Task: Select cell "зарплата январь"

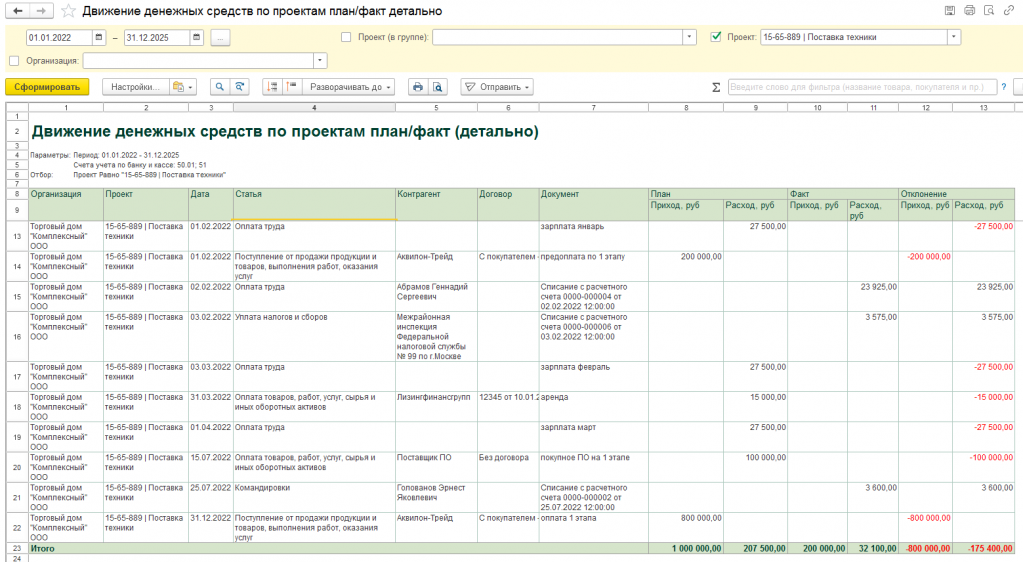Action: (593, 236)
